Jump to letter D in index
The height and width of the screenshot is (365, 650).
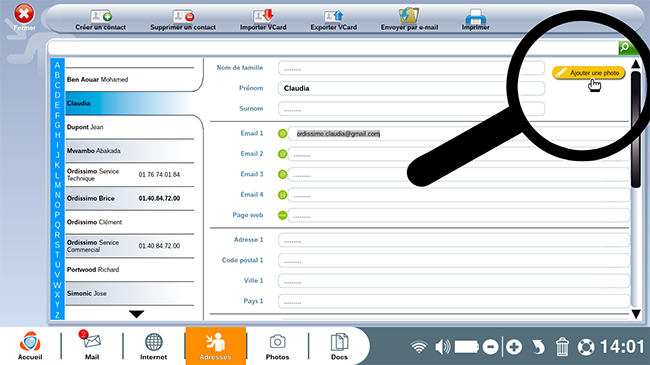tap(57, 95)
